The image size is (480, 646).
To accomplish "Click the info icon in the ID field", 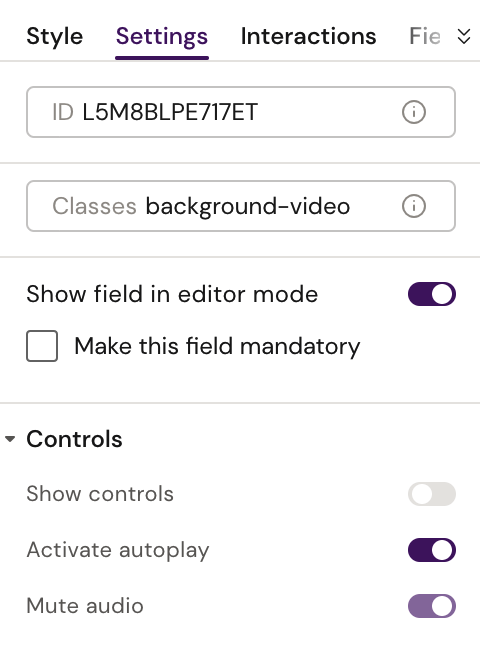I will tap(414, 112).
